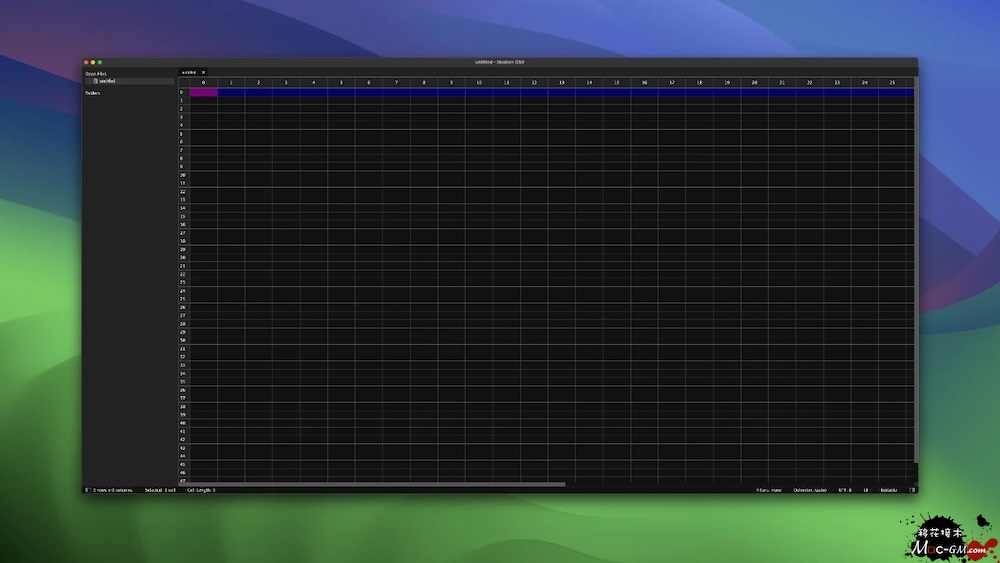This screenshot has height=563, width=1000.
Task: Select column header 25
Action: click(892, 82)
